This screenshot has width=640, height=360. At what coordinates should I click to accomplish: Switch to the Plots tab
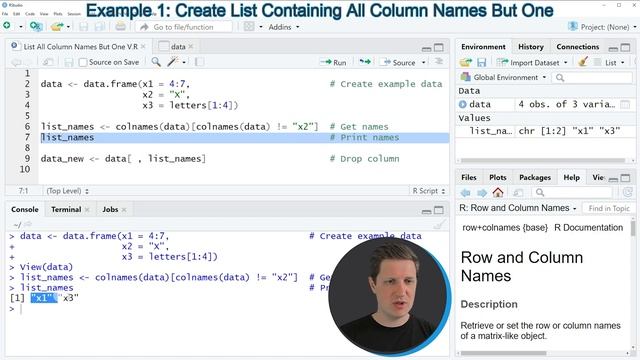(498, 177)
